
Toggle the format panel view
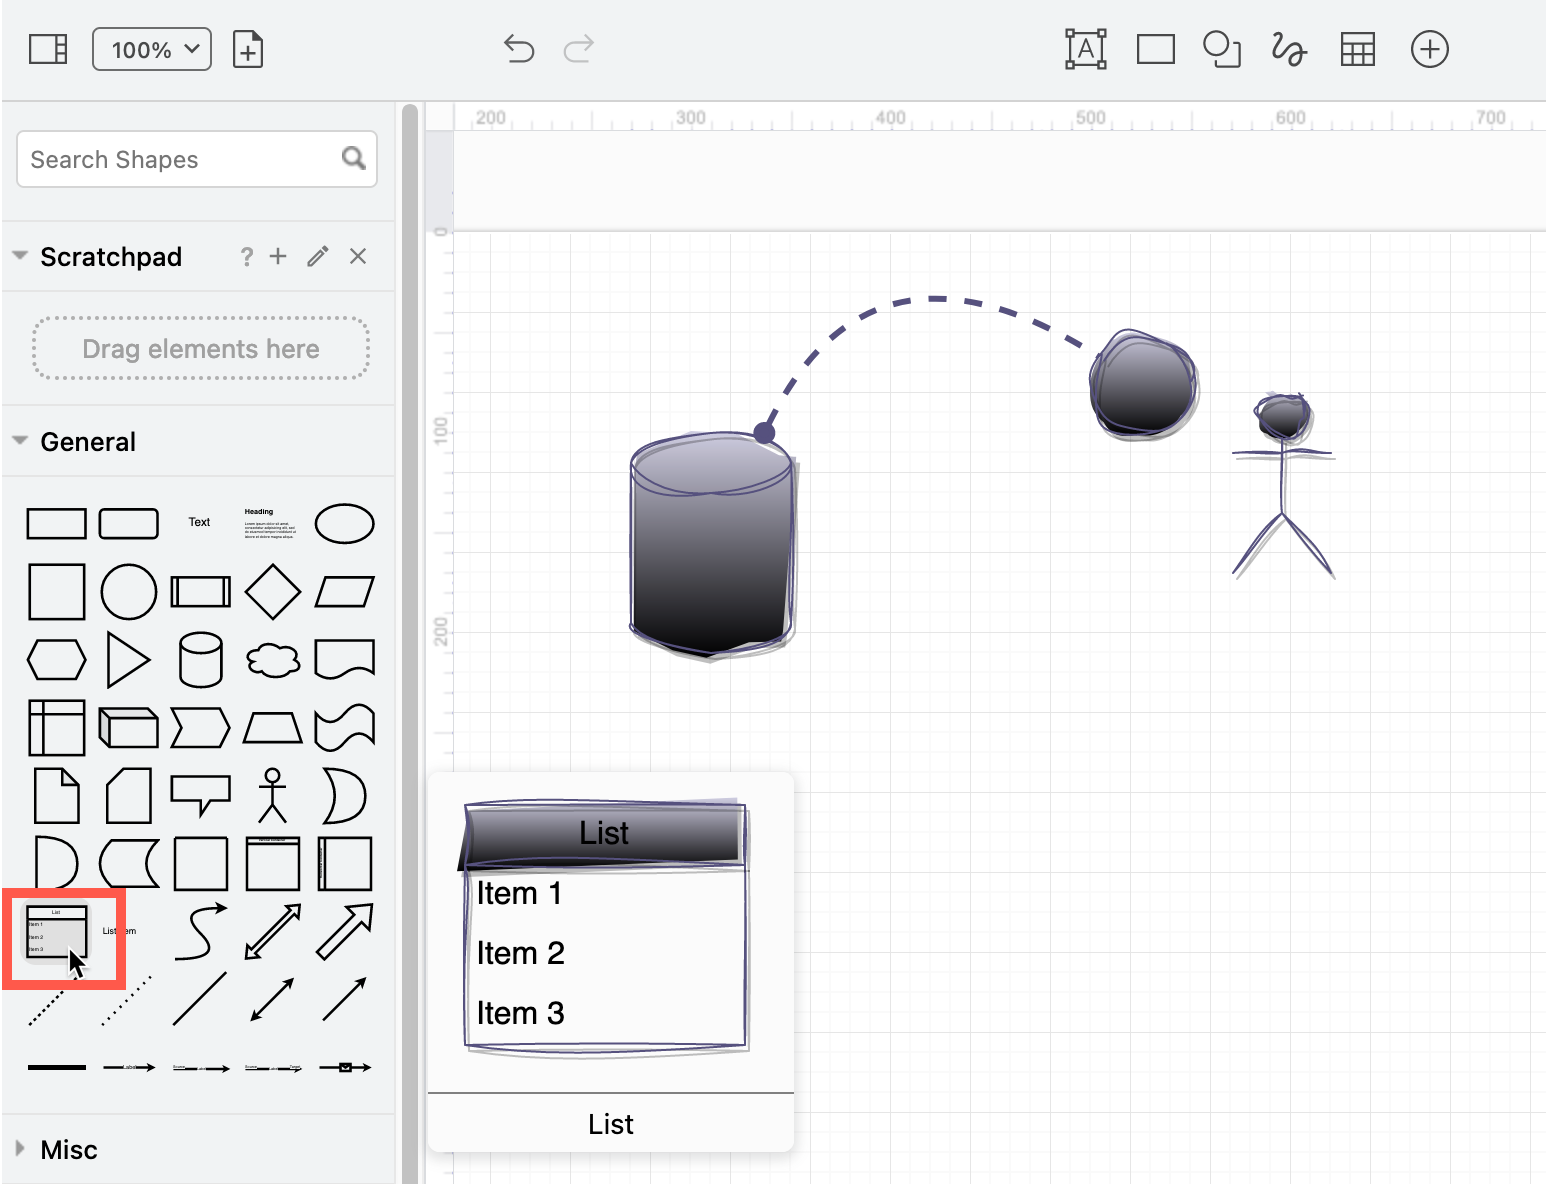click(x=47, y=48)
